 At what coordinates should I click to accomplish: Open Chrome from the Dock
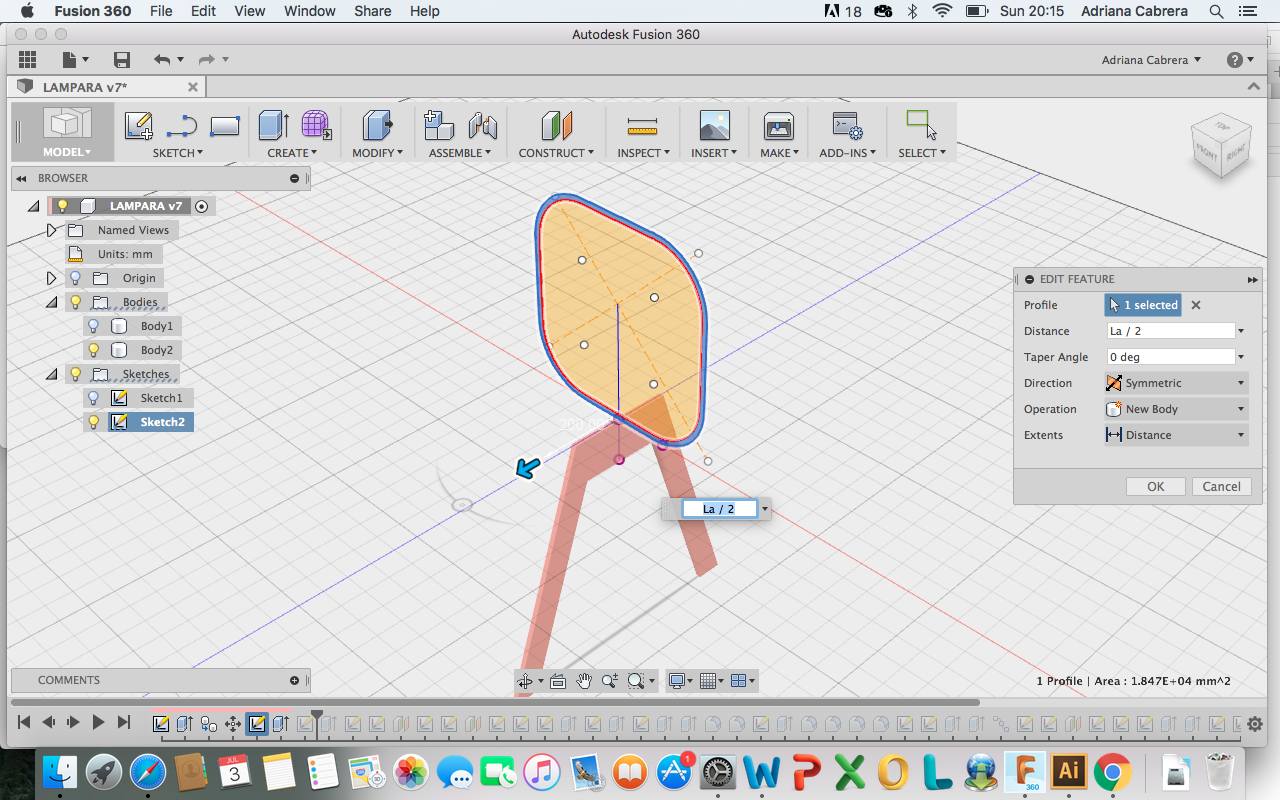point(1112,771)
